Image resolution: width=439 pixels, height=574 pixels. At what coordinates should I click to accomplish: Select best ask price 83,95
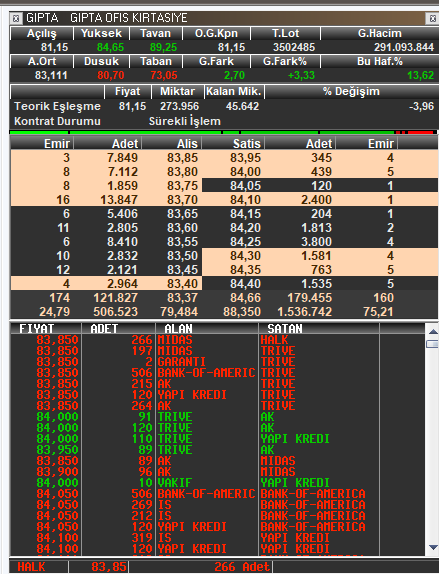point(245,158)
